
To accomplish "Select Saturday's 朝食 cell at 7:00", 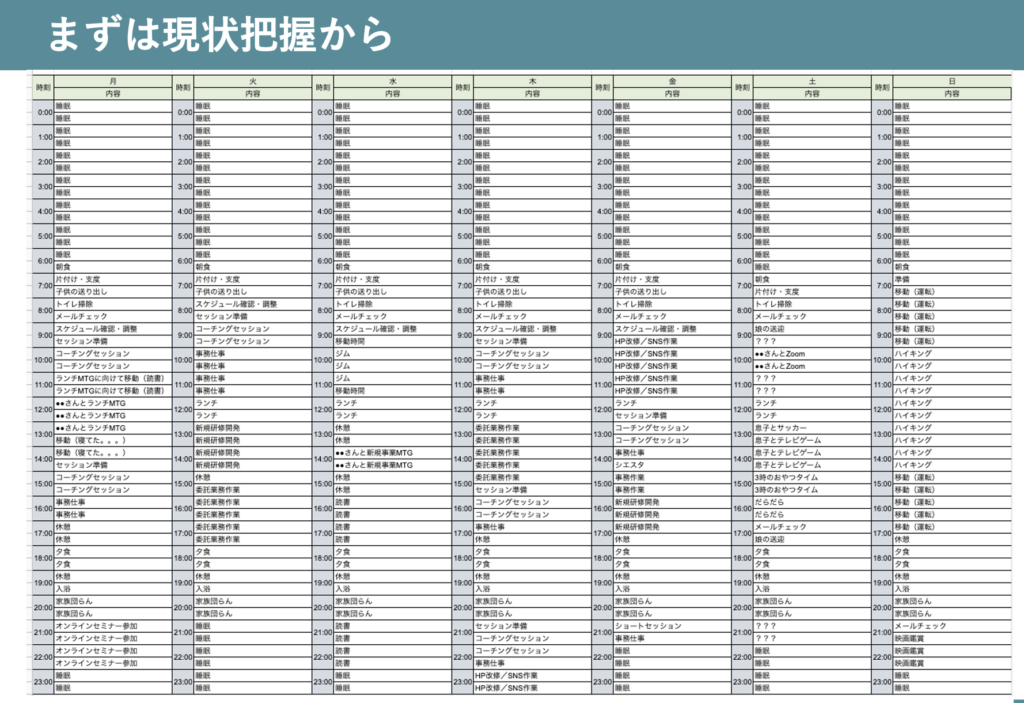I will click(812, 279).
